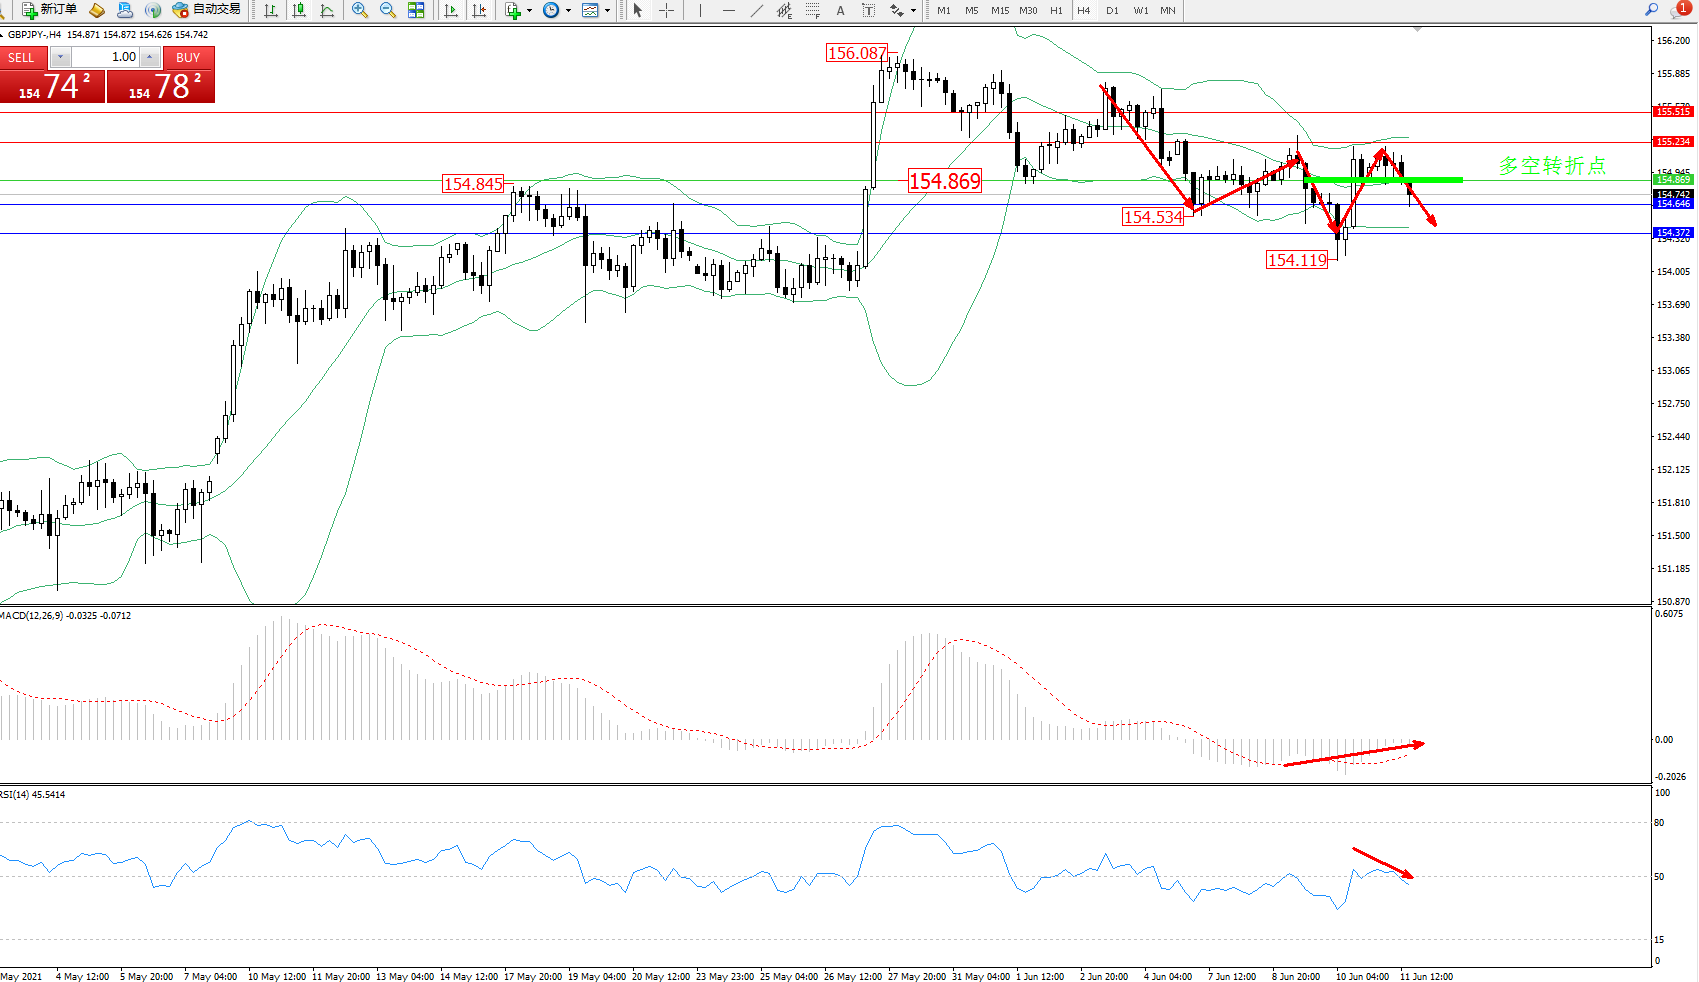
Task: Toggle chart shift
Action: pyautogui.click(x=479, y=10)
